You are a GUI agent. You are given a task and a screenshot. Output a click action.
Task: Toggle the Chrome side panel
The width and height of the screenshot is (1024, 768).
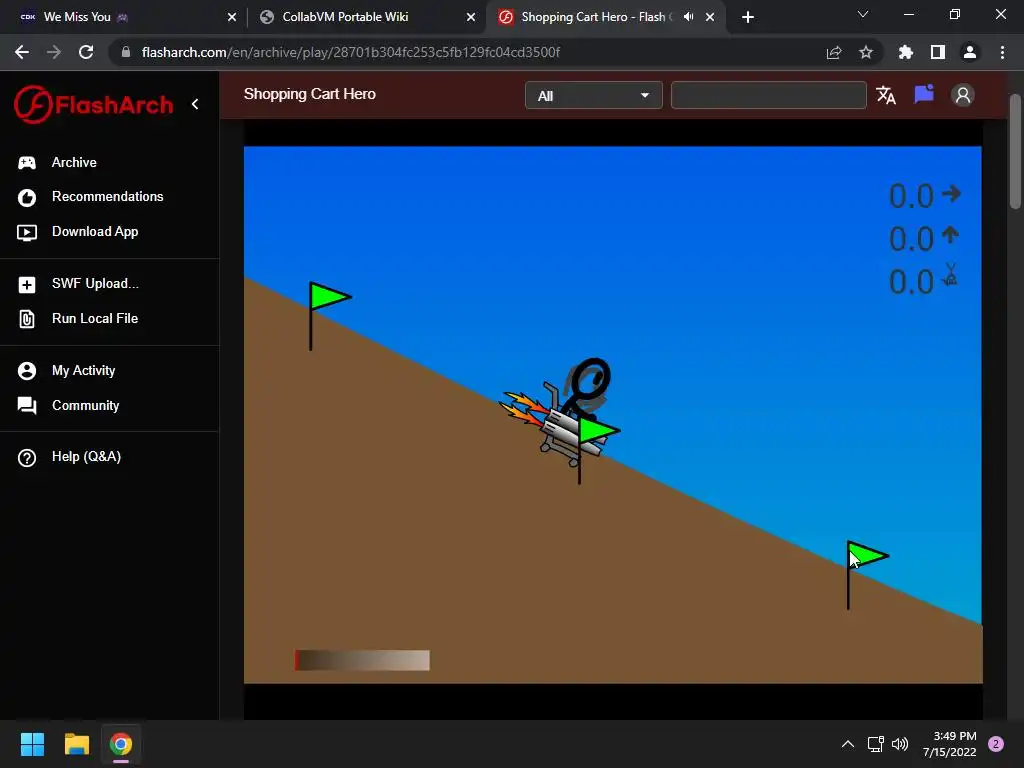click(937, 52)
